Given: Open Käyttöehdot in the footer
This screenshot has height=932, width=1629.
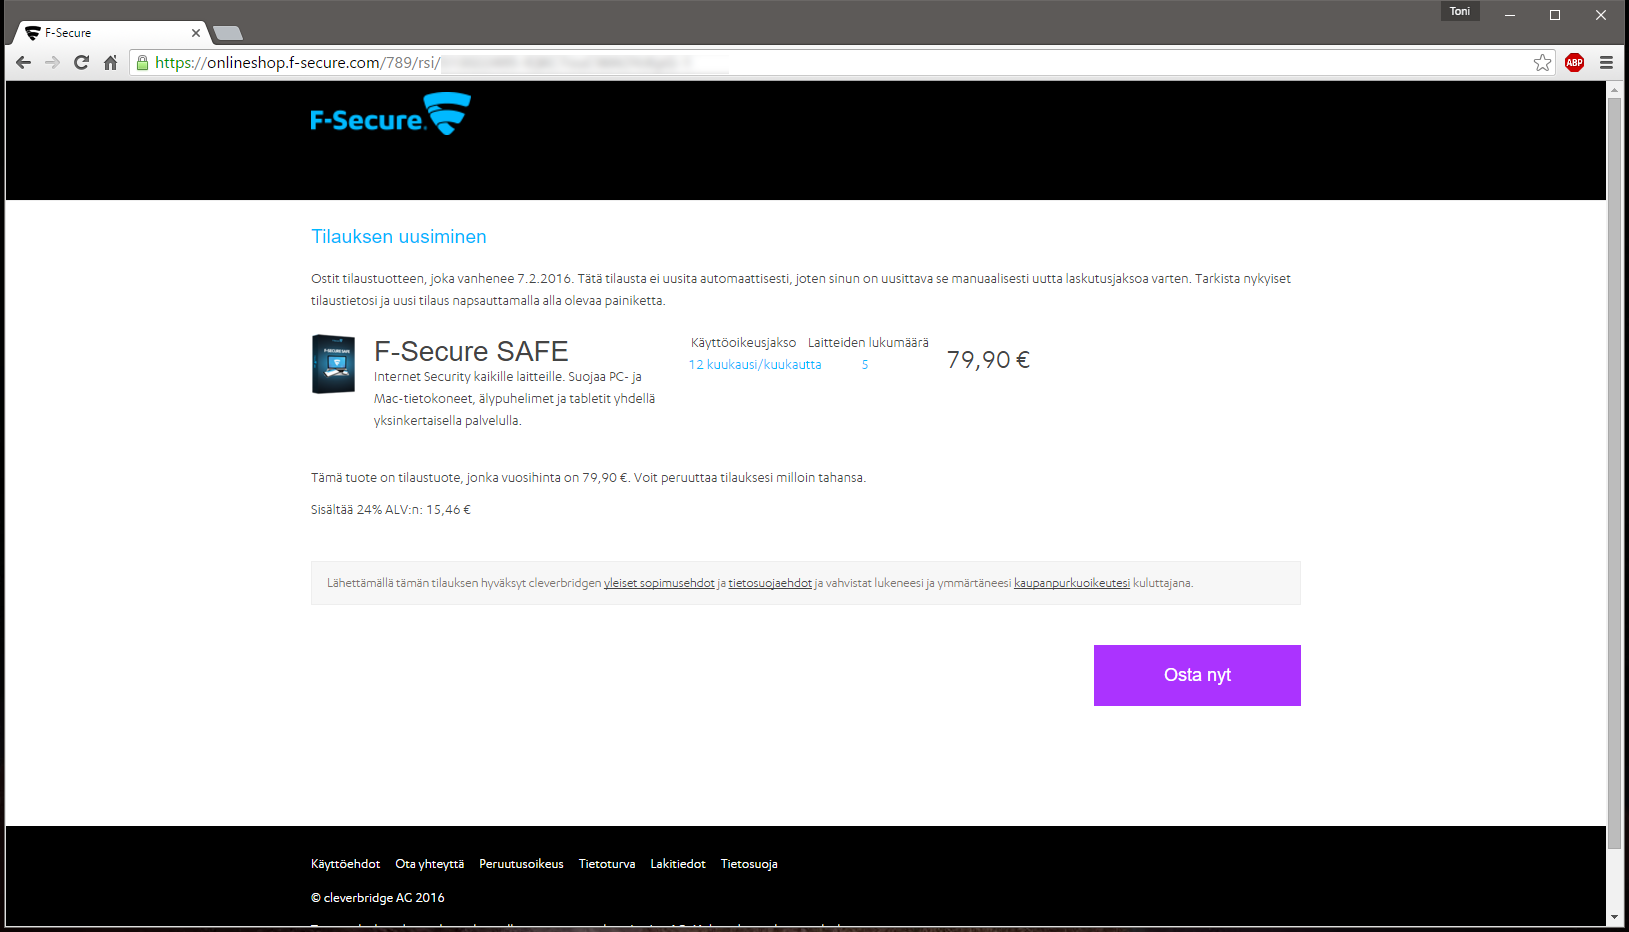Looking at the screenshot, I should [345, 864].
